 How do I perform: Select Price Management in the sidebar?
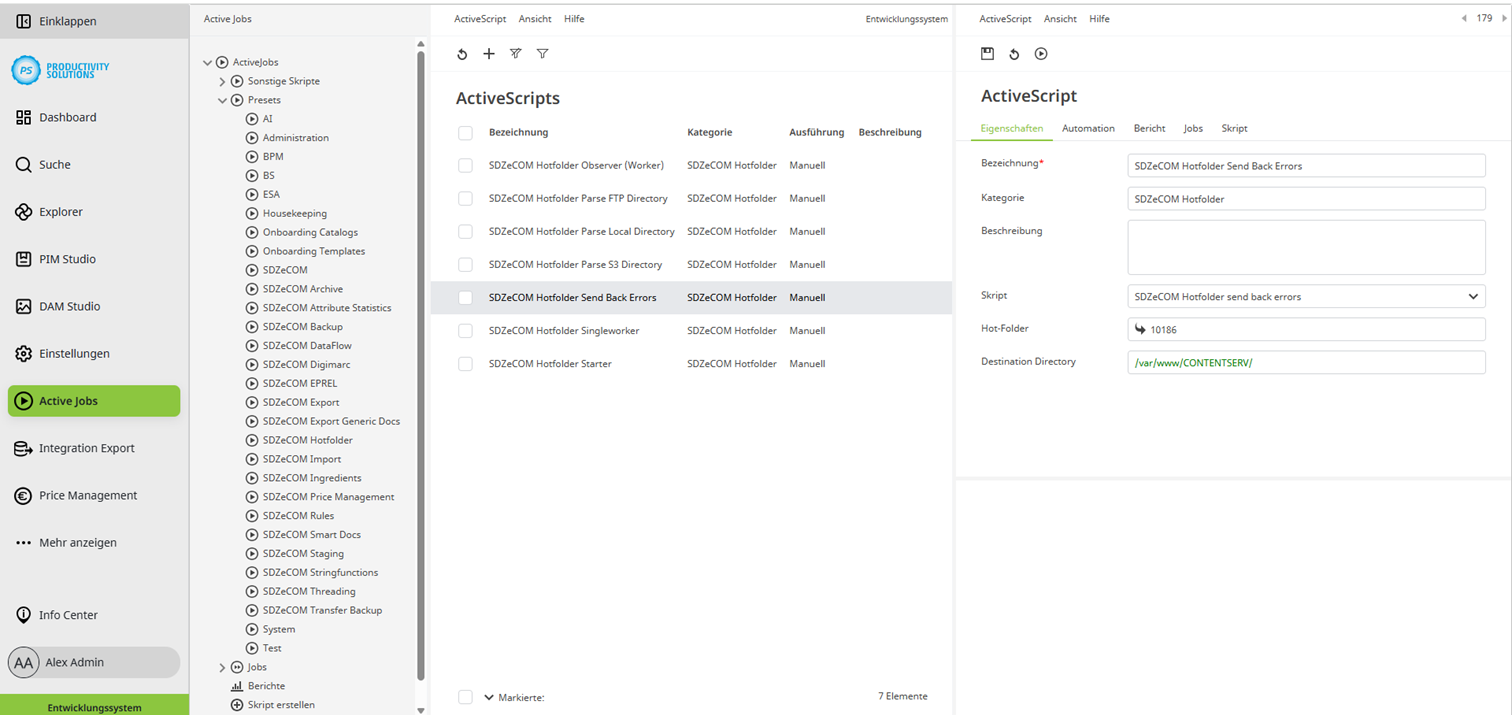click(x=86, y=495)
